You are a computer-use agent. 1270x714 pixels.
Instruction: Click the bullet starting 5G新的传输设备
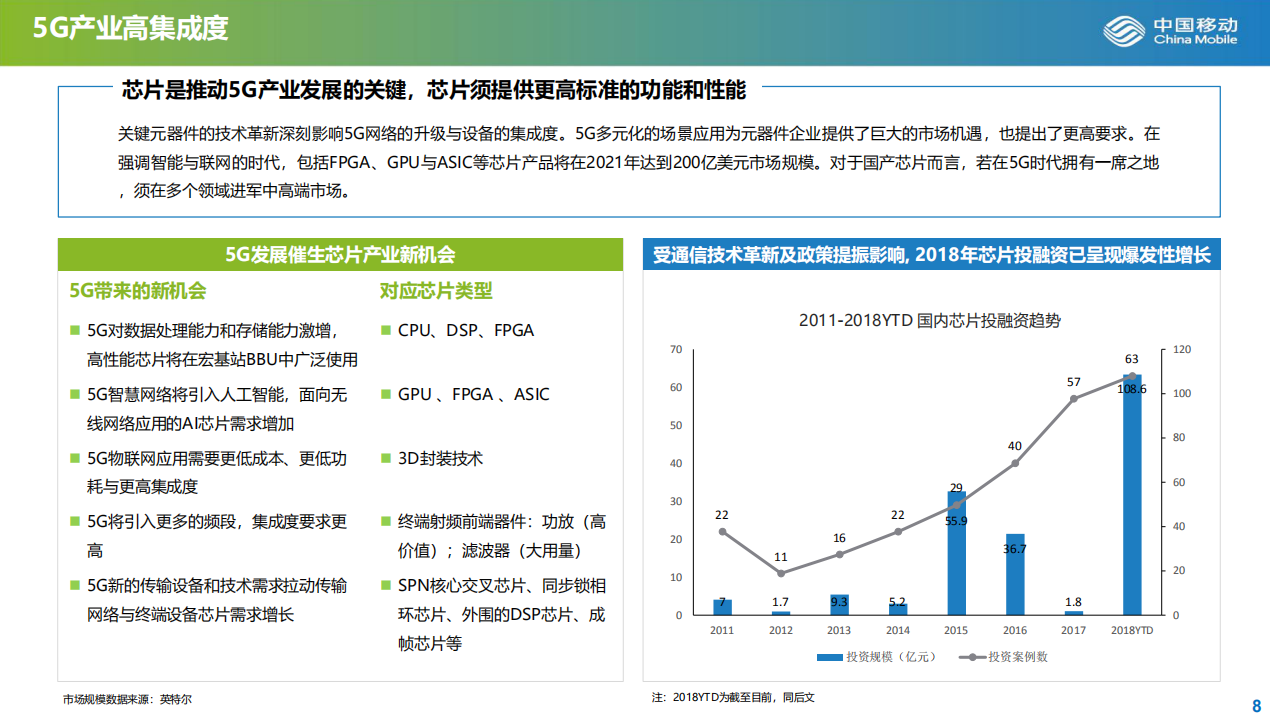tap(217, 600)
